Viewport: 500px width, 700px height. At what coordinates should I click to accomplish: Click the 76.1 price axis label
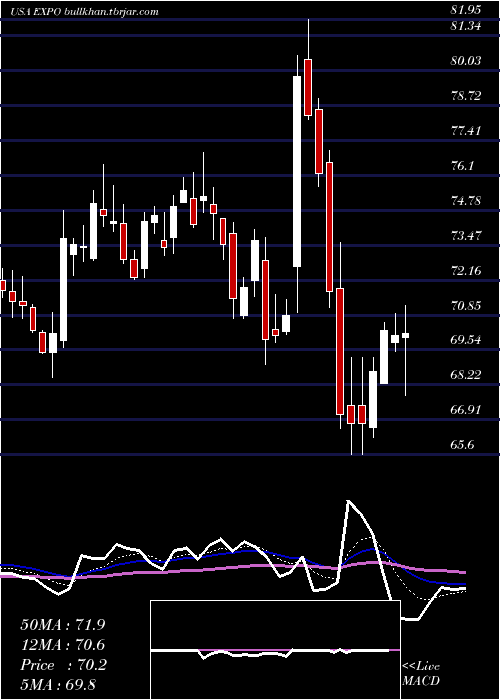[x=462, y=166]
